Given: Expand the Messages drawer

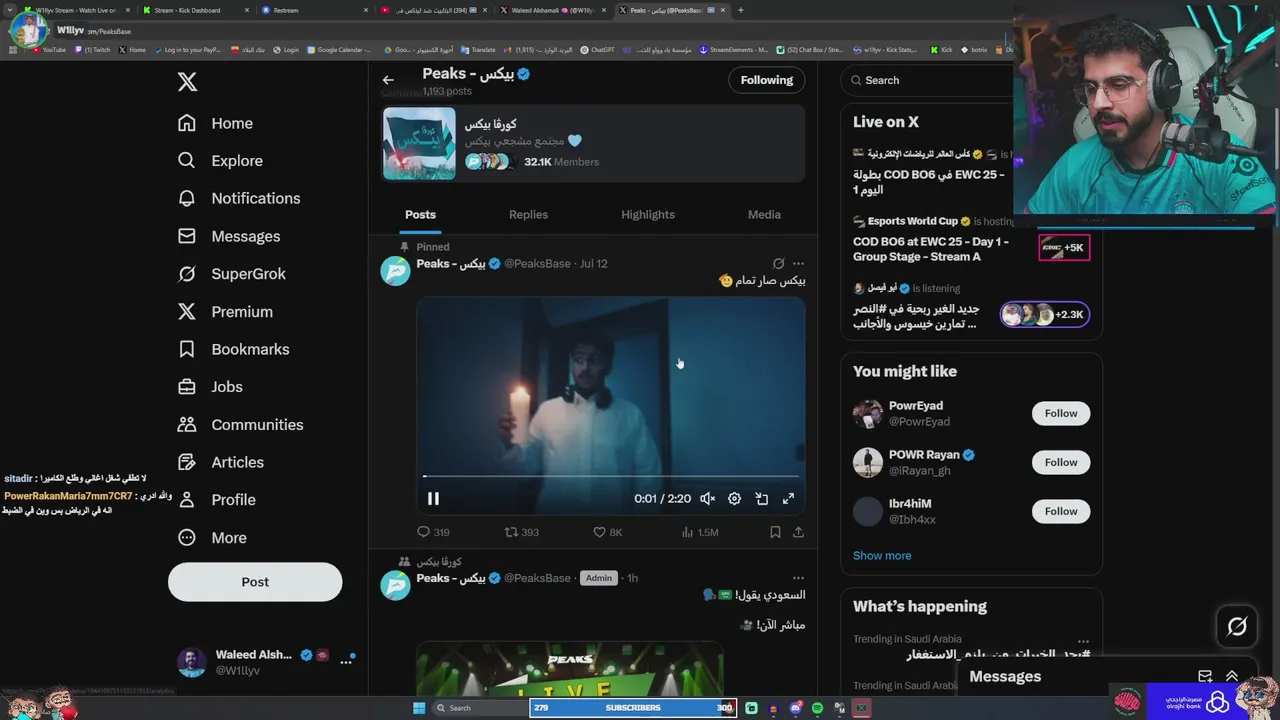Looking at the screenshot, I should (x=1232, y=677).
